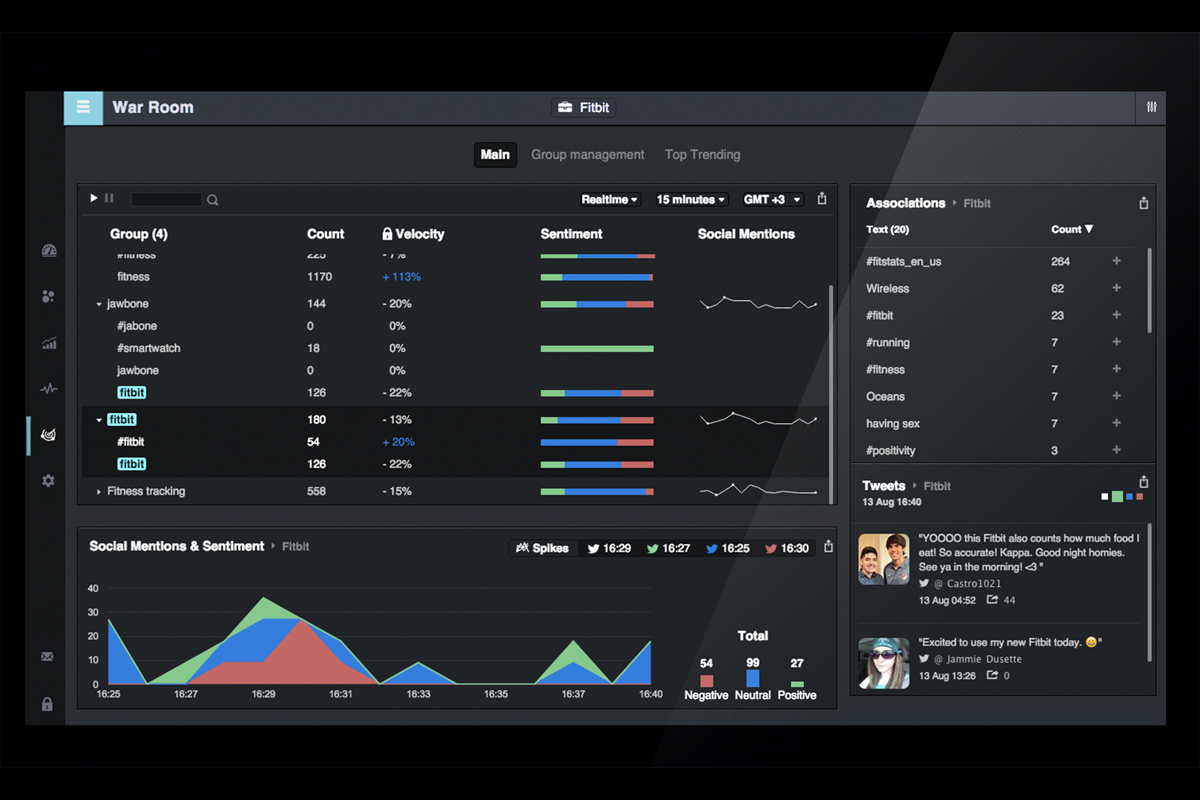Screen dimensions: 1200x800
Task: Open the 15 minutes interval dropdown
Action: pos(691,200)
